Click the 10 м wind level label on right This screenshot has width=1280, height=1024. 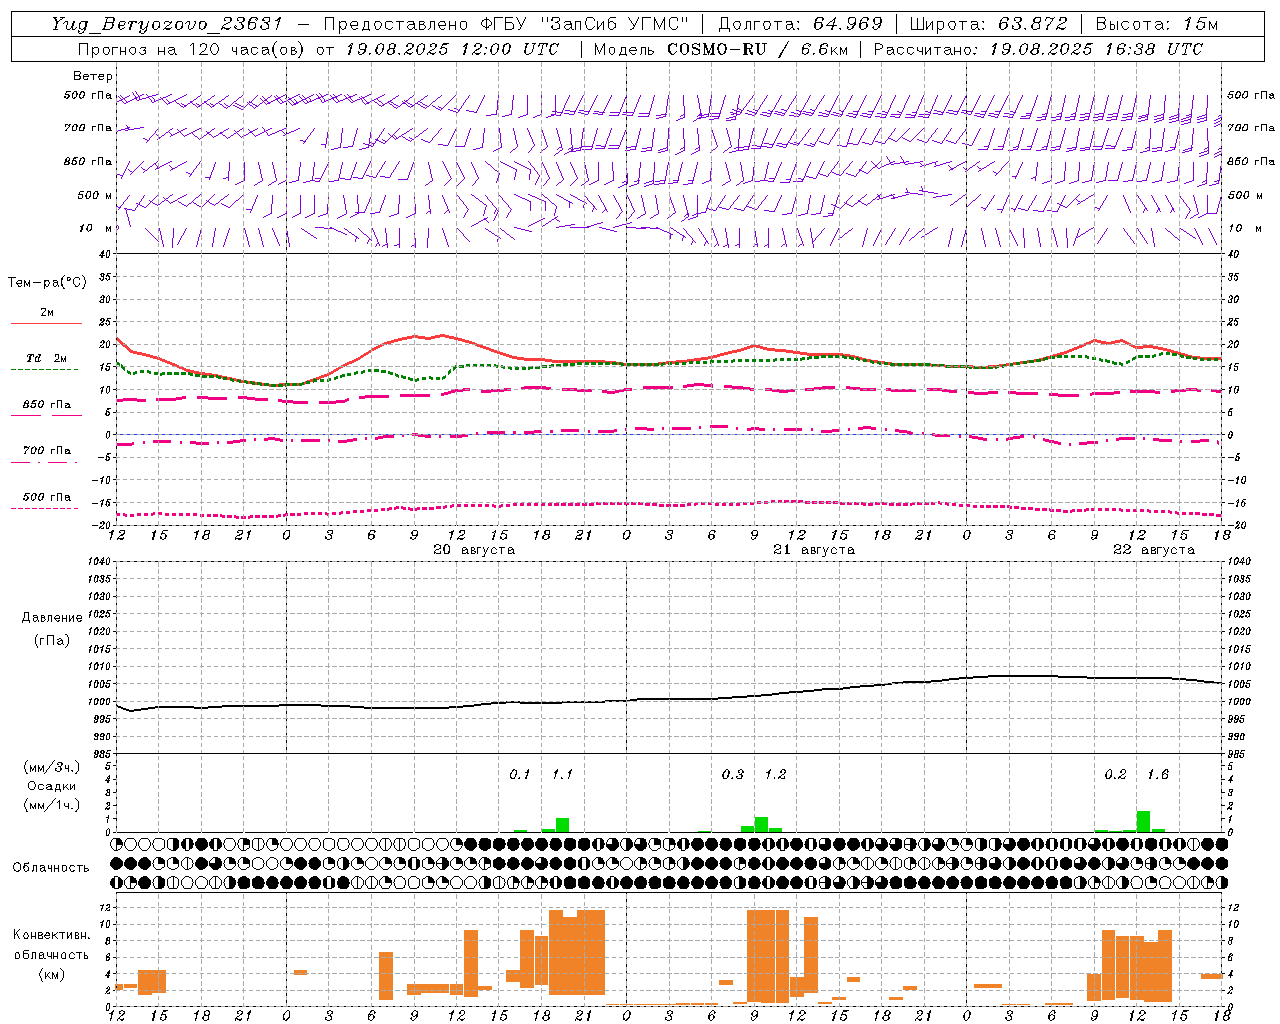click(1244, 228)
